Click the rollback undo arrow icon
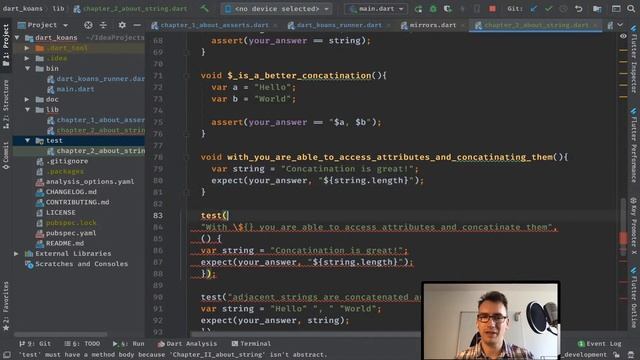 pos(578,9)
